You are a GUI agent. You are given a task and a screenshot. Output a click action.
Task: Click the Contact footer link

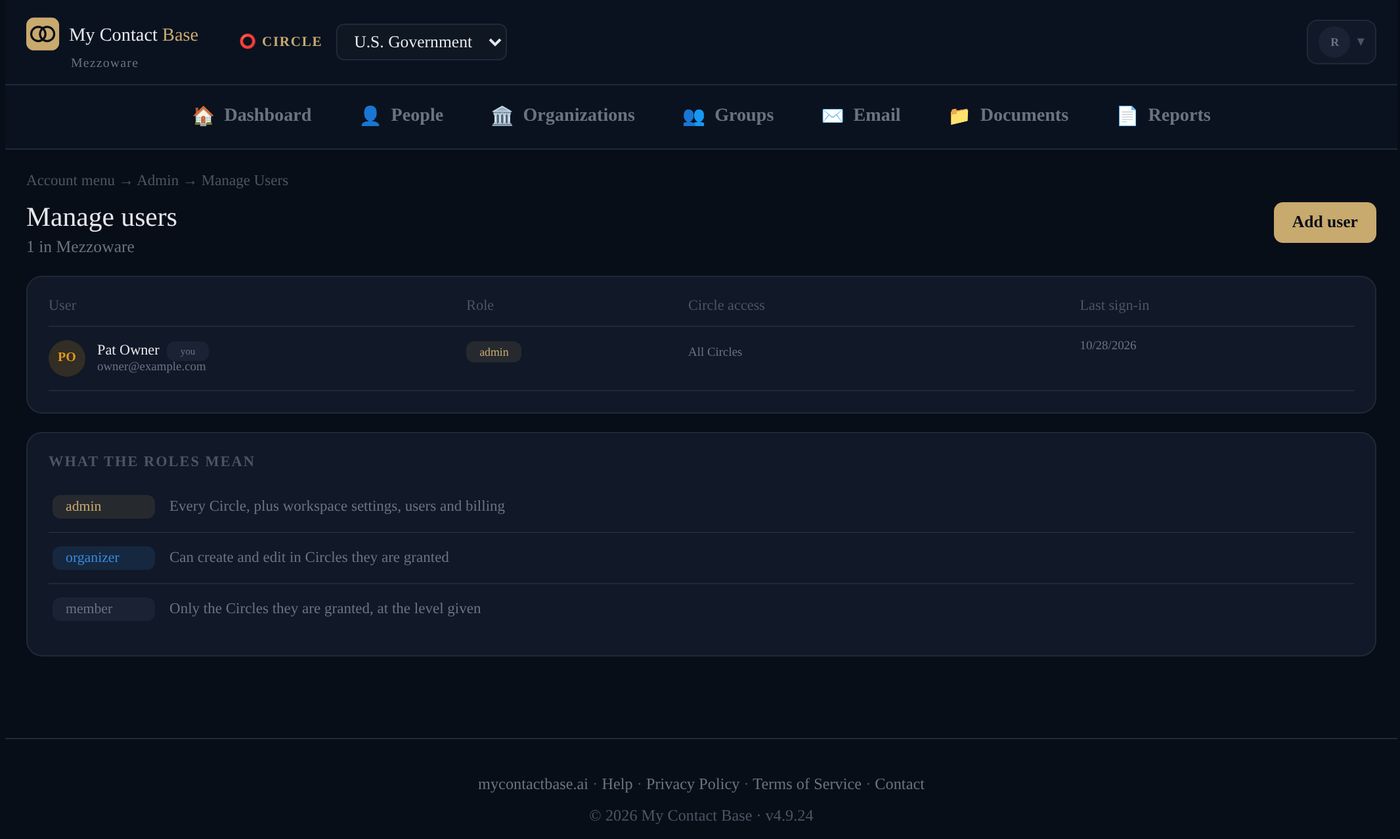pos(899,784)
